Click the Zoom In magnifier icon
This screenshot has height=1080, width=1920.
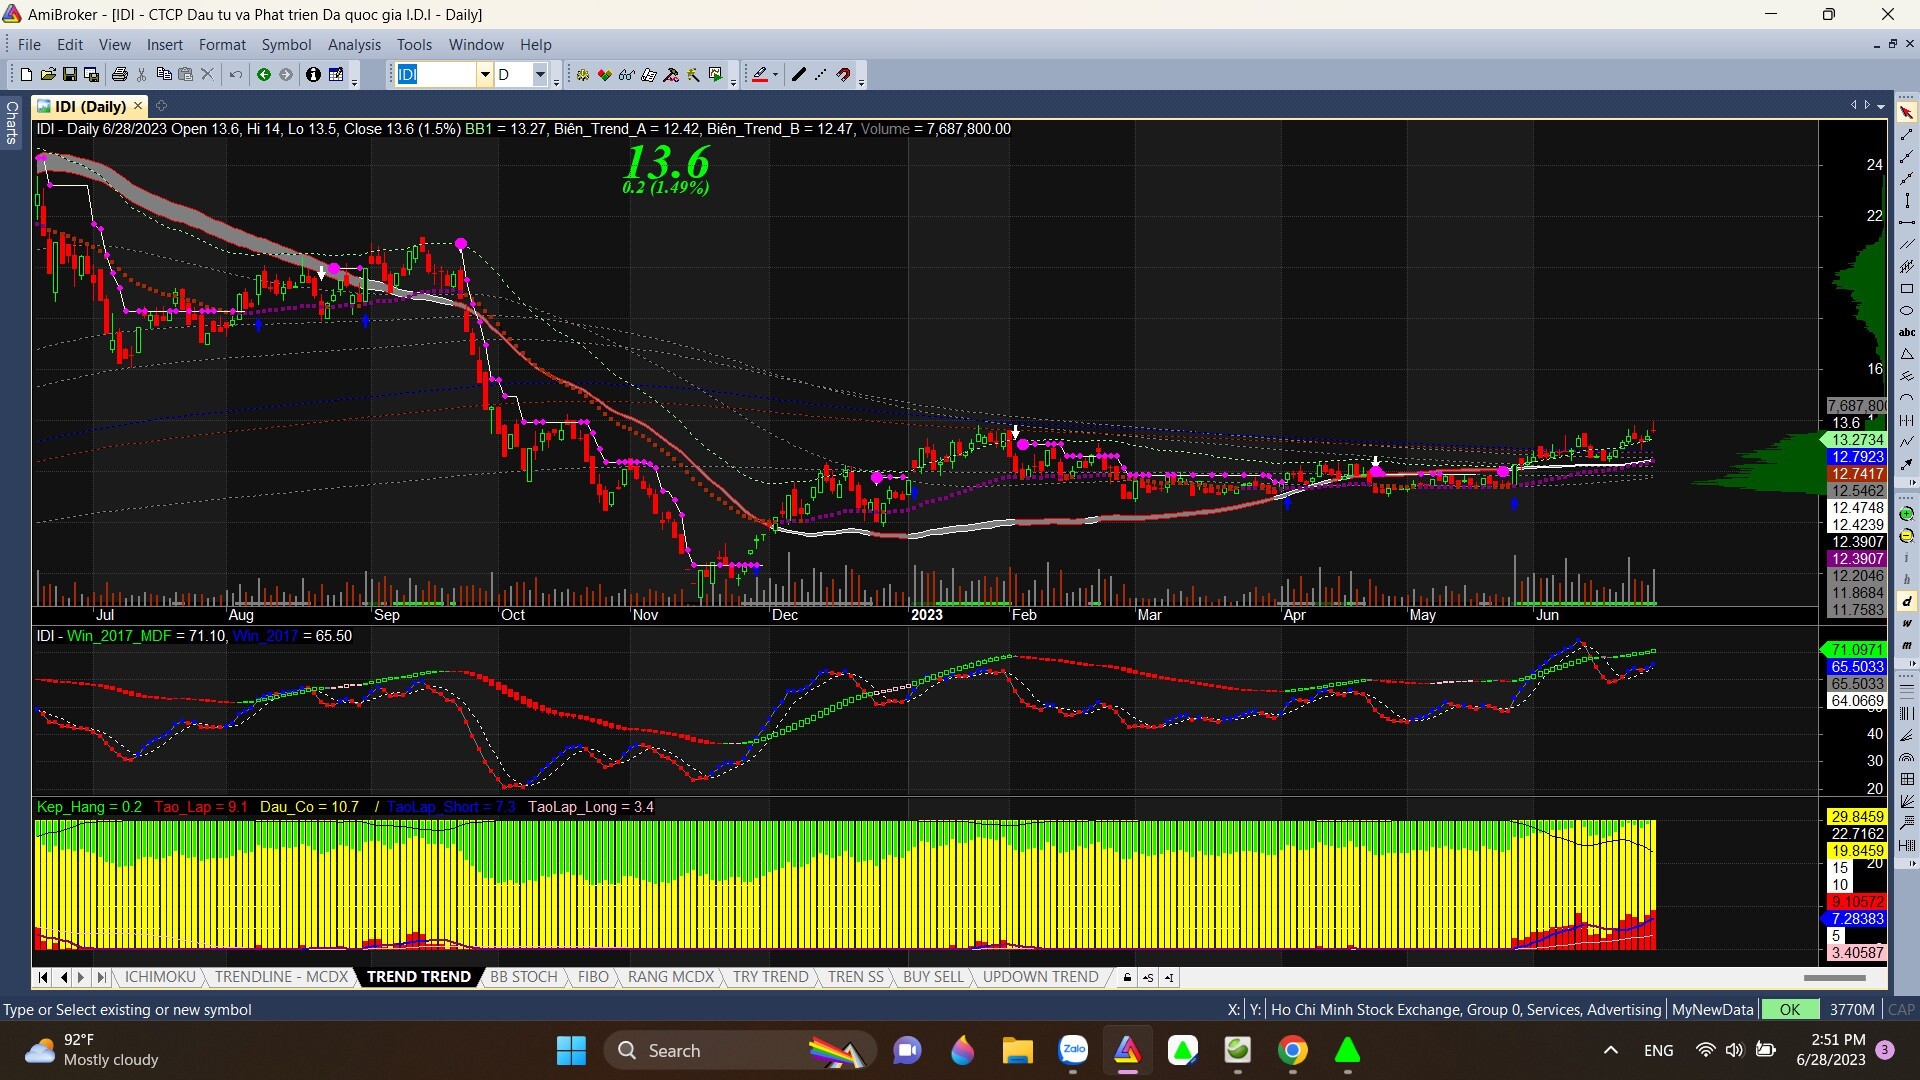pyautogui.click(x=1907, y=514)
